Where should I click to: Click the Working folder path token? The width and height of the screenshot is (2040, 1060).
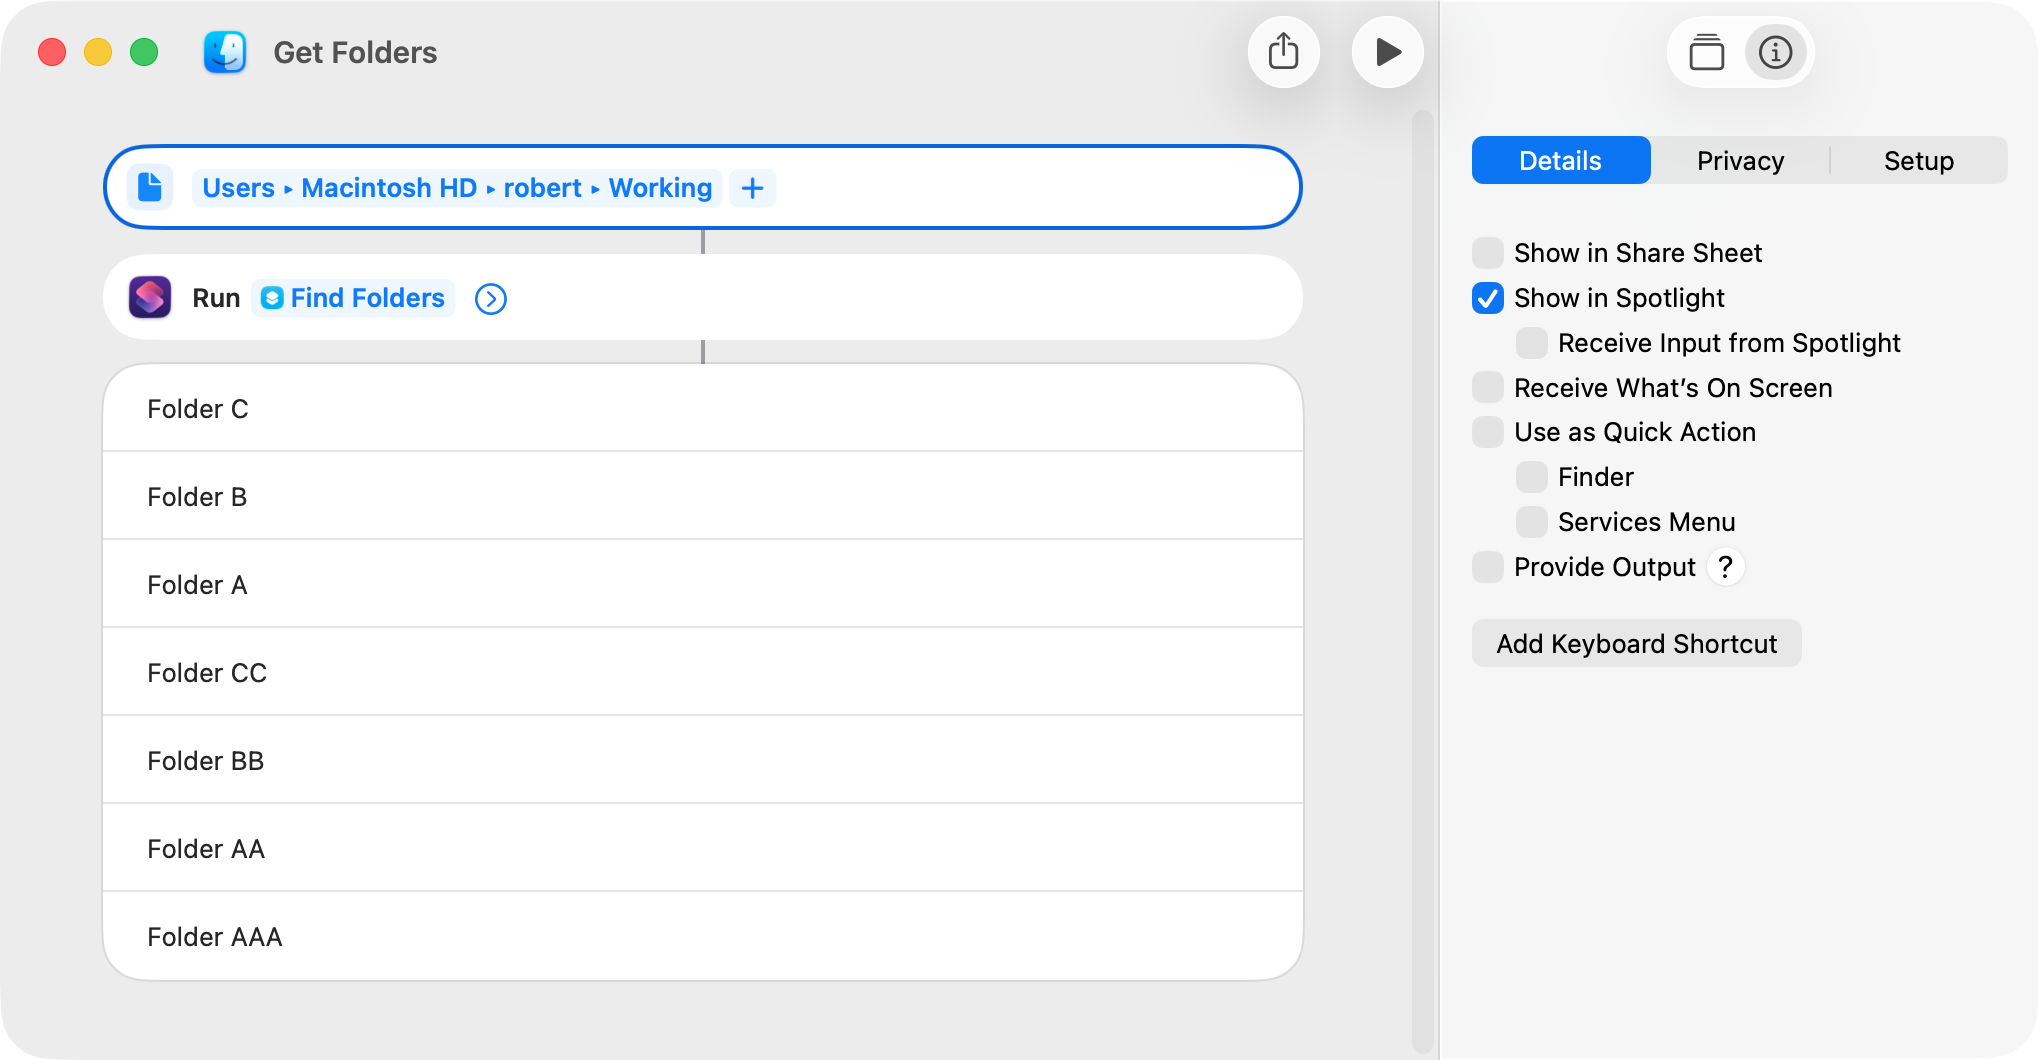coord(660,188)
